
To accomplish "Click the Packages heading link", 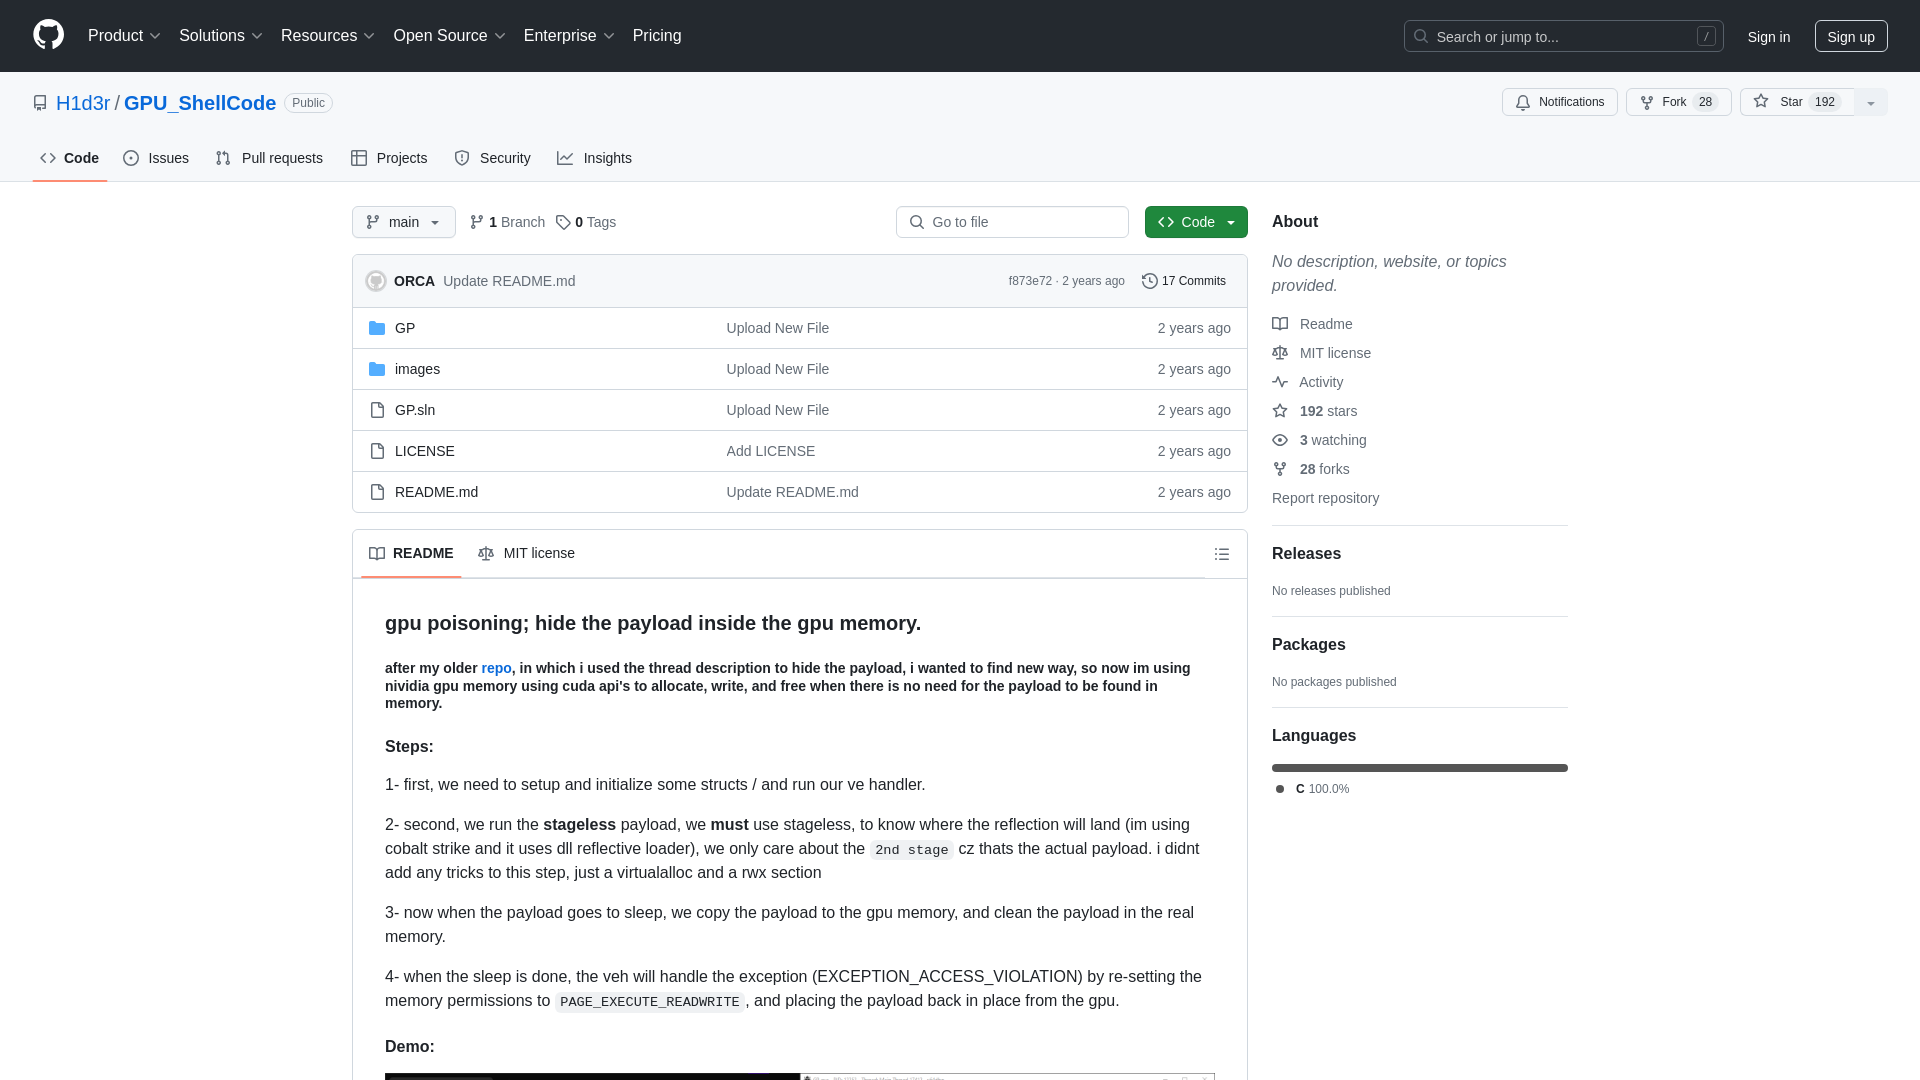I will pos(1309,645).
